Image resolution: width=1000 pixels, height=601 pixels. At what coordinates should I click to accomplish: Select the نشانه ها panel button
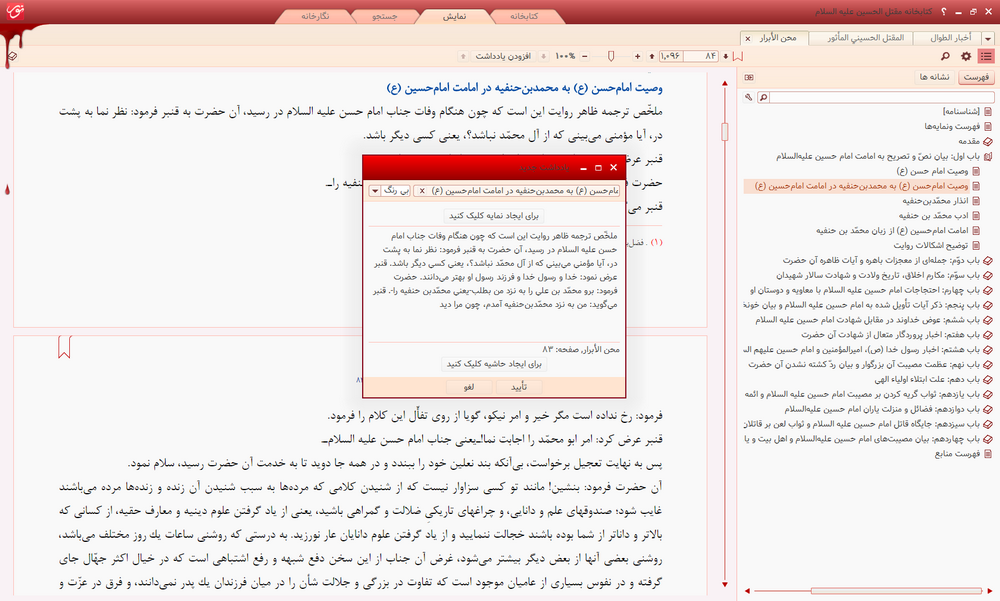click(x=934, y=77)
